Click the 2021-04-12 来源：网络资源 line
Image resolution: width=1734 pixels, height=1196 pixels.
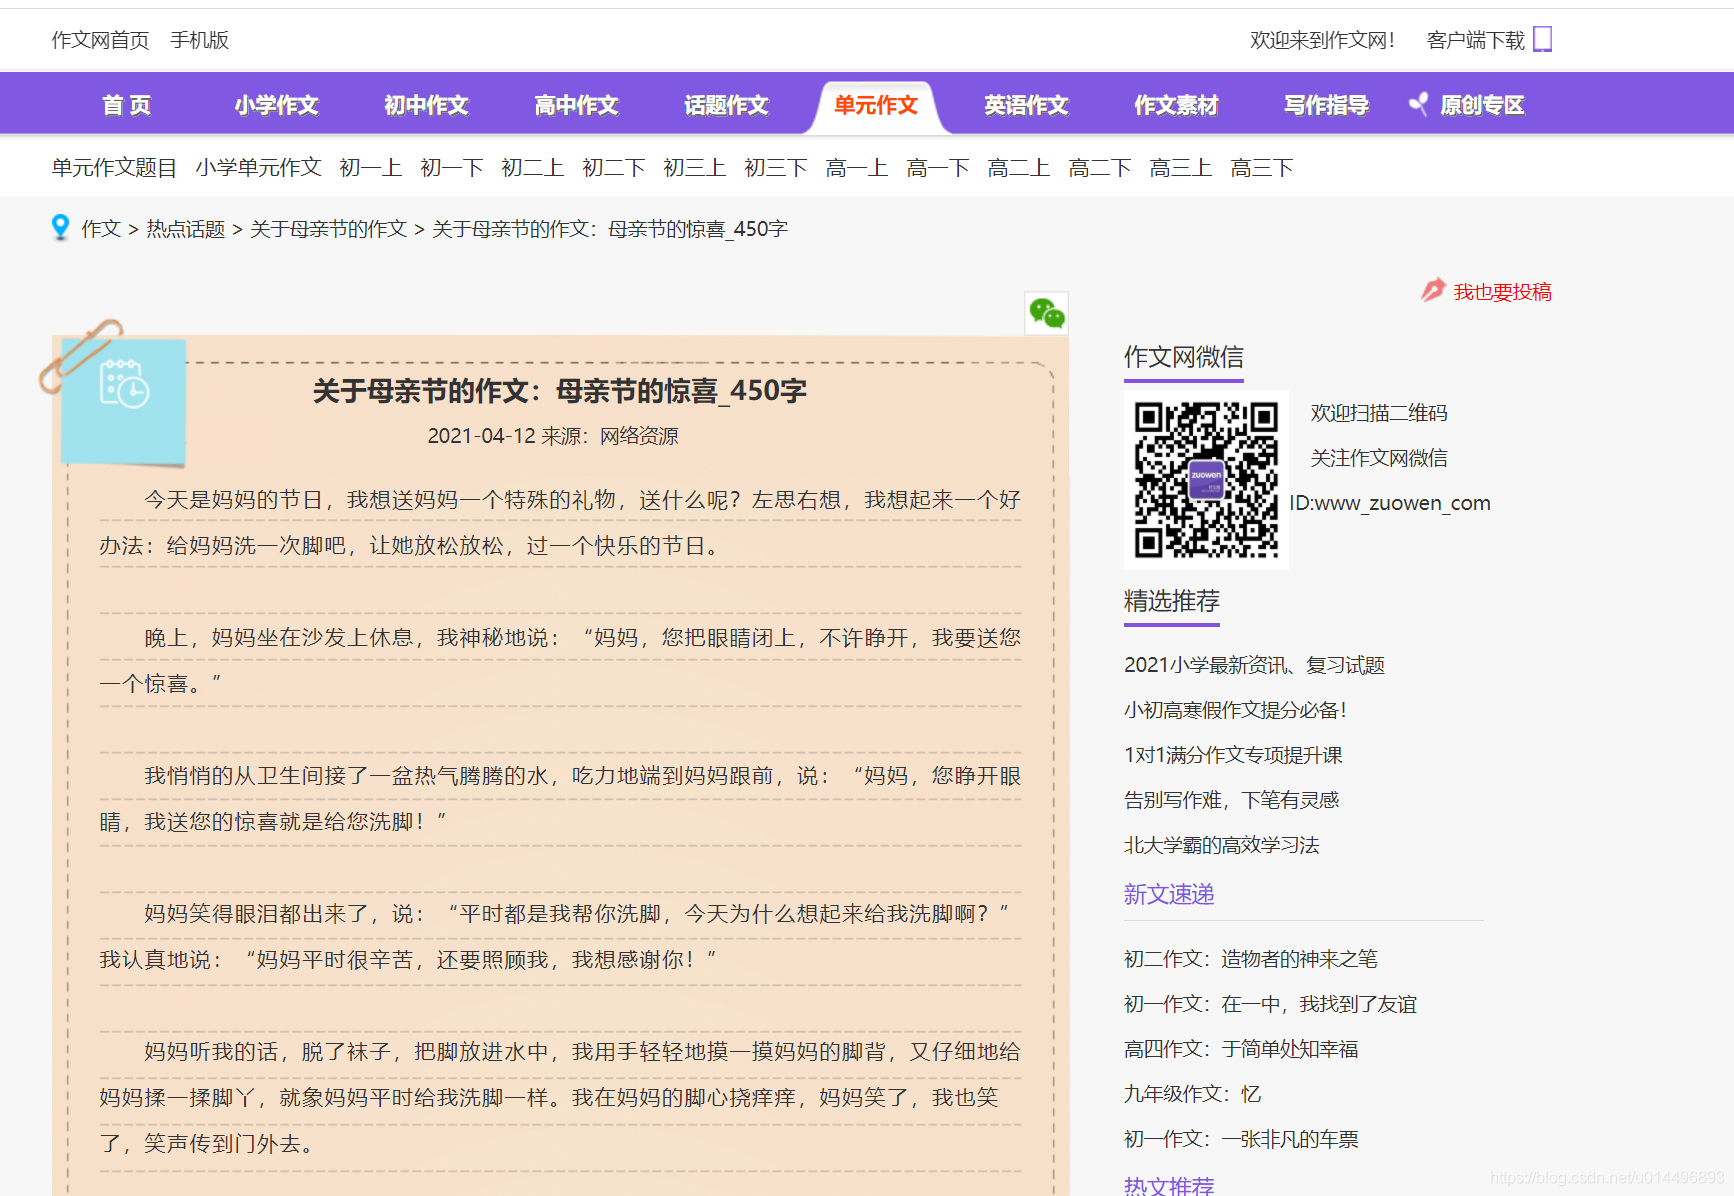[x=553, y=436]
